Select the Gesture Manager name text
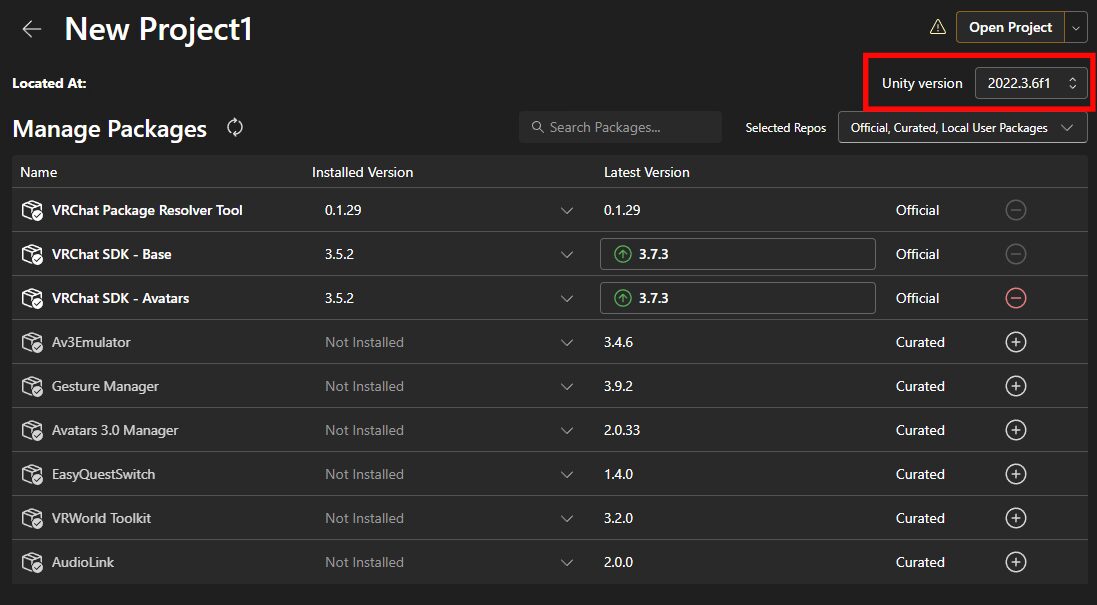 click(x=105, y=386)
